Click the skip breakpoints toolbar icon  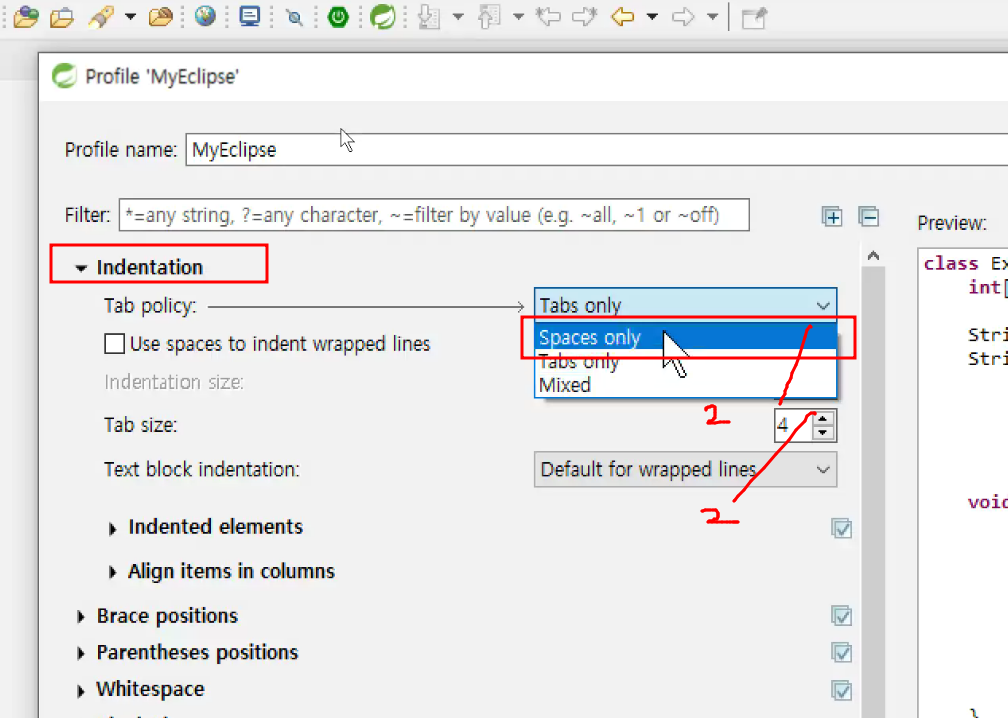[294, 17]
